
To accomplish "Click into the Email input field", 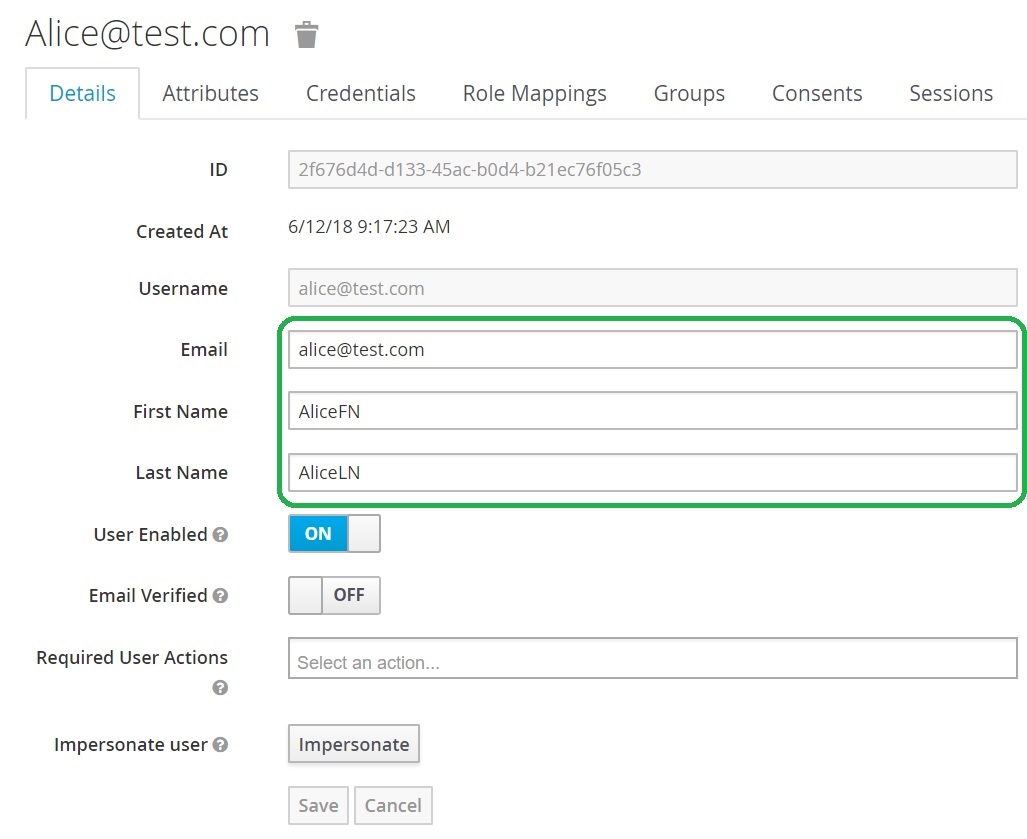I will point(652,350).
